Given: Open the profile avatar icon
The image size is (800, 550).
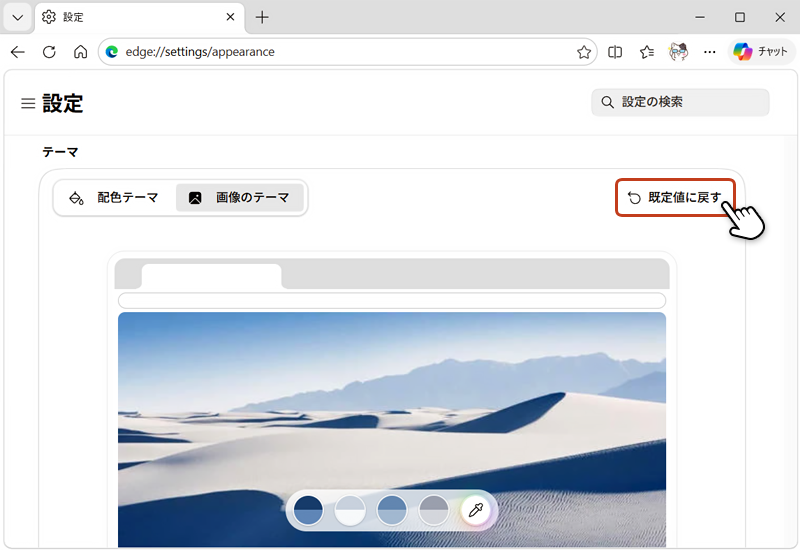Looking at the screenshot, I should tap(678, 52).
